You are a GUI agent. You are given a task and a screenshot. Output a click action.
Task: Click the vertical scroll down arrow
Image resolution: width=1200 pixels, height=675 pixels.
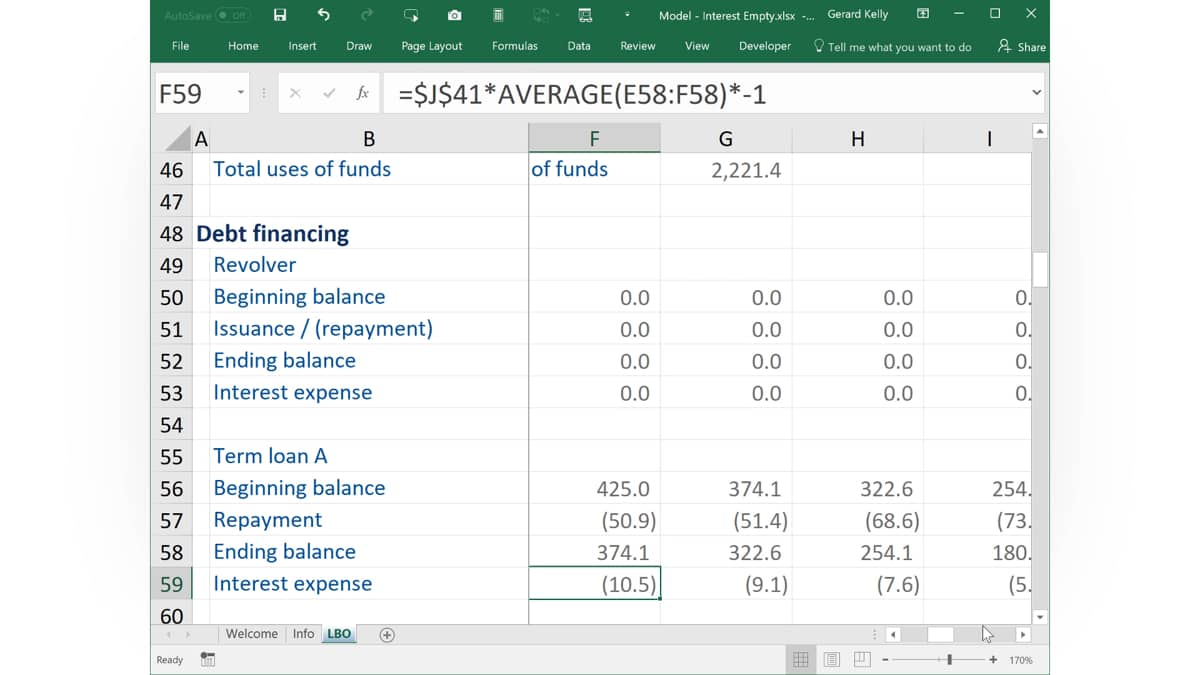point(1040,617)
